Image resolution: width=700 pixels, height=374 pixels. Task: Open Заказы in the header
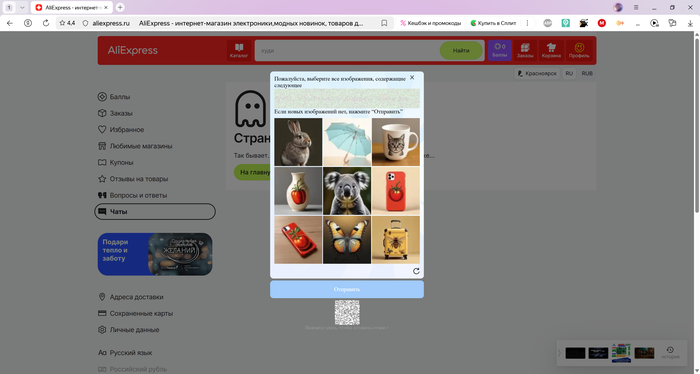525,50
